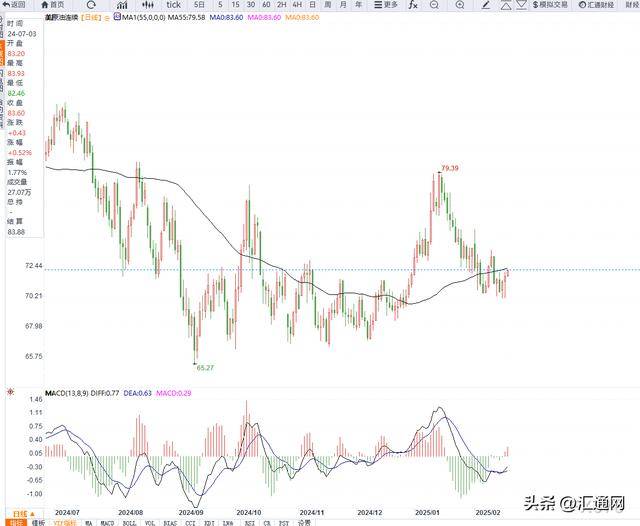Click the MA1 indicator settings icon
This screenshot has width=640, height=526.
click(x=118, y=17)
